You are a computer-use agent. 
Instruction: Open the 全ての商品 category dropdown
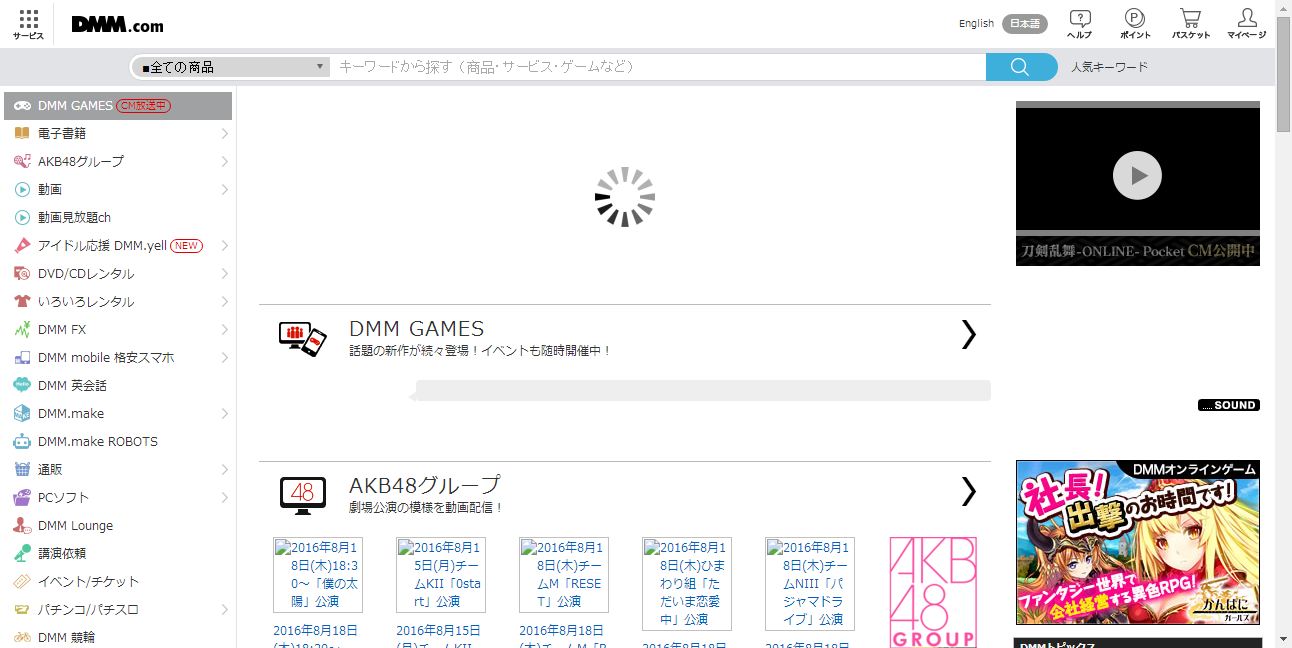click(230, 67)
